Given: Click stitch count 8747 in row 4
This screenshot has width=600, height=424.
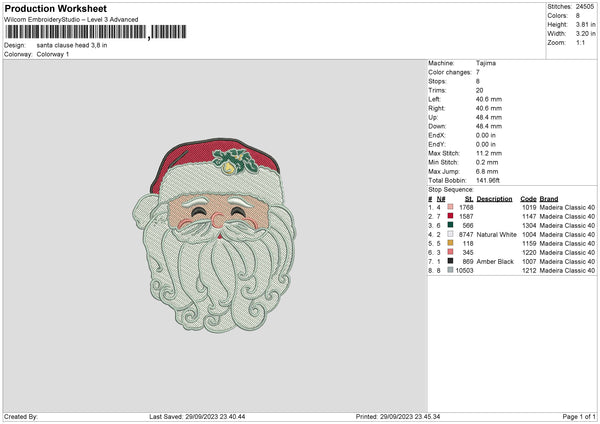Looking at the screenshot, I should [466, 235].
